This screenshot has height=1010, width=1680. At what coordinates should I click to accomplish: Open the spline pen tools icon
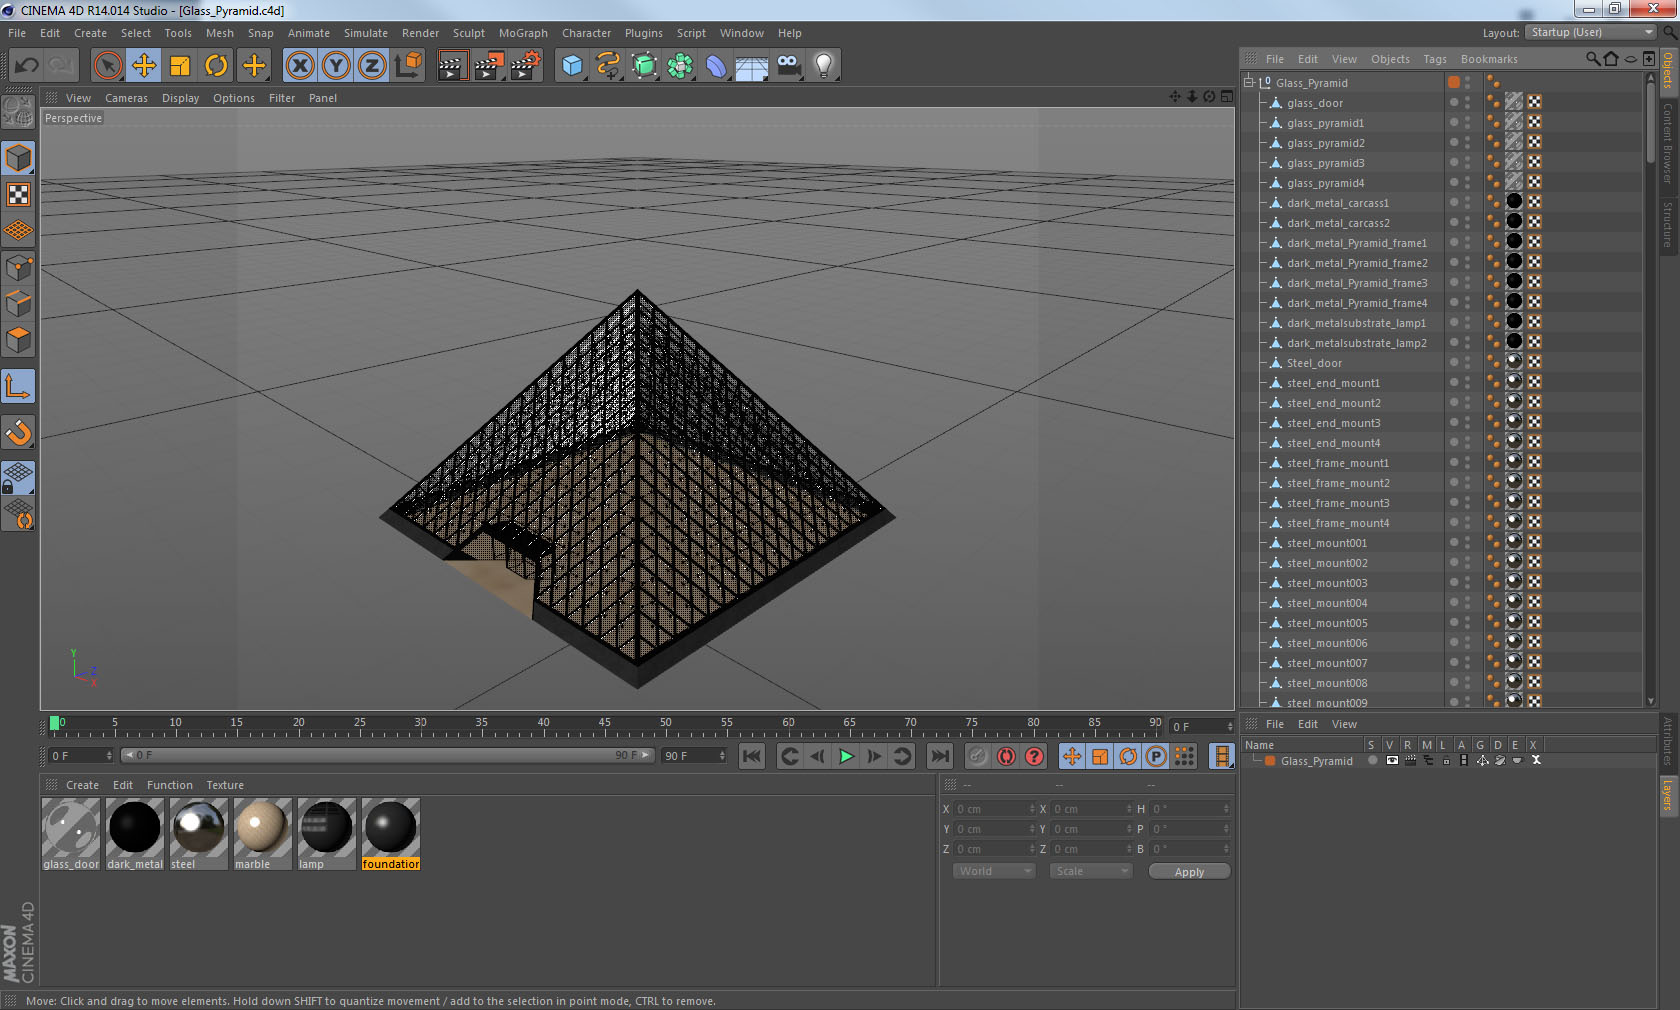pos(608,66)
